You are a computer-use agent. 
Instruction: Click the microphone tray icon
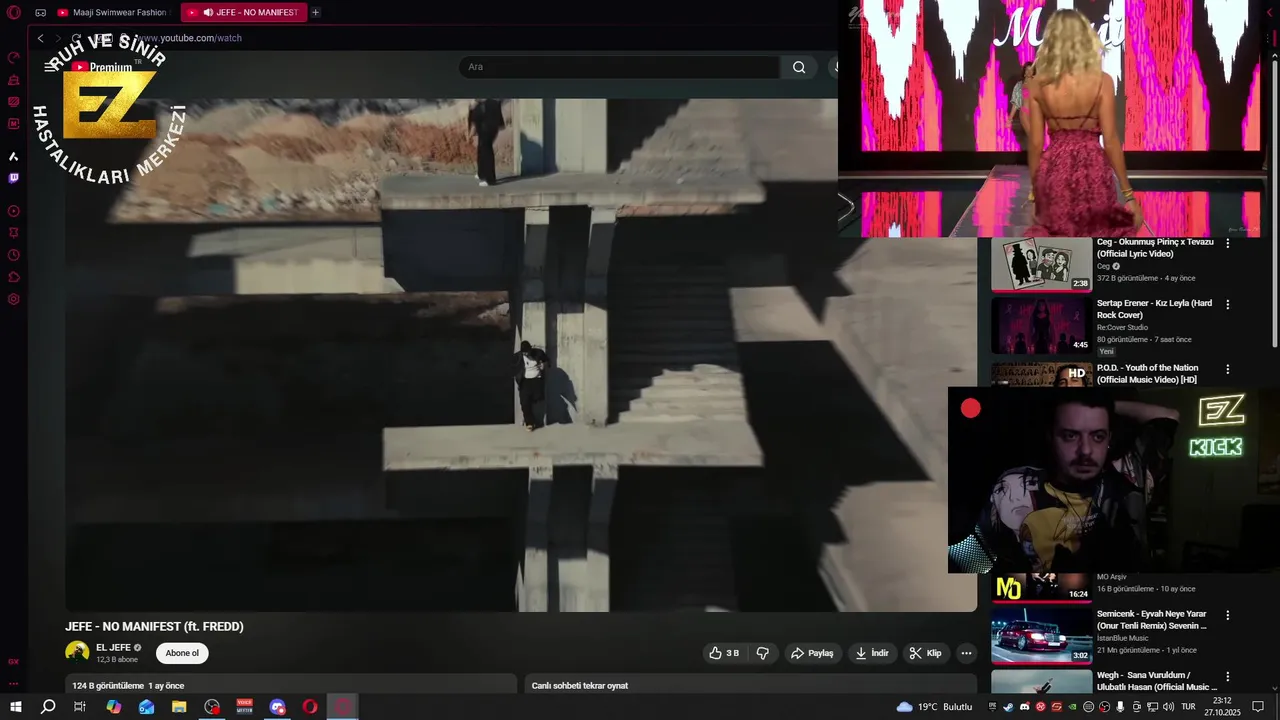click(x=1120, y=707)
